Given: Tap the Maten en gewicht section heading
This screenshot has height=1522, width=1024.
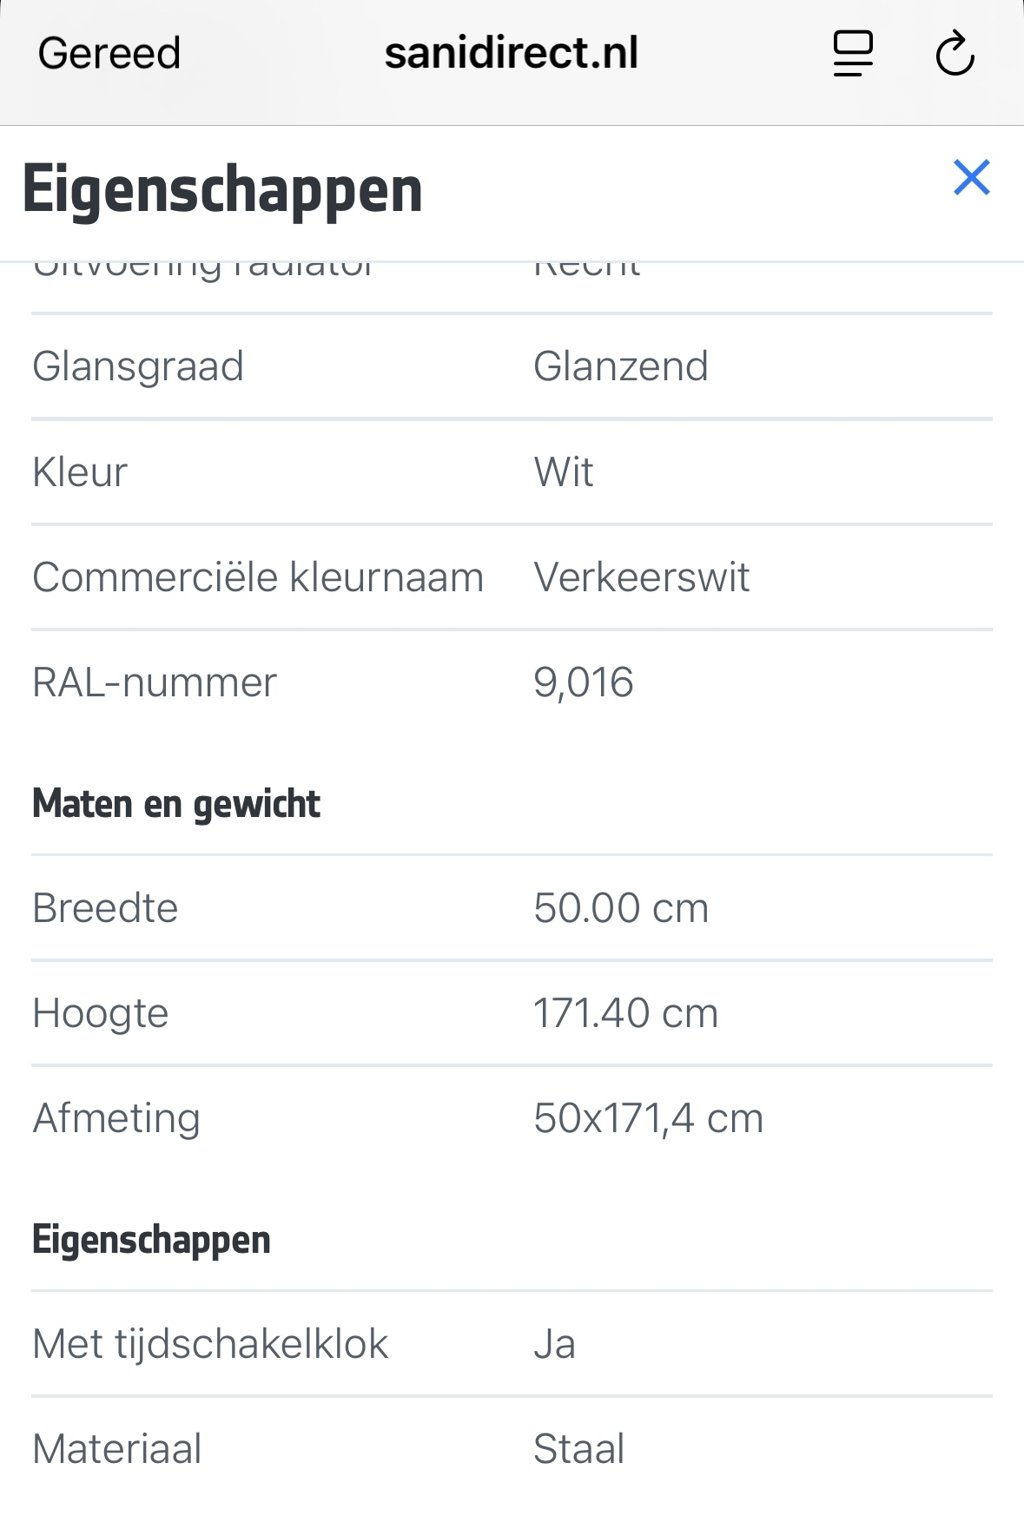Looking at the screenshot, I should 176,803.
